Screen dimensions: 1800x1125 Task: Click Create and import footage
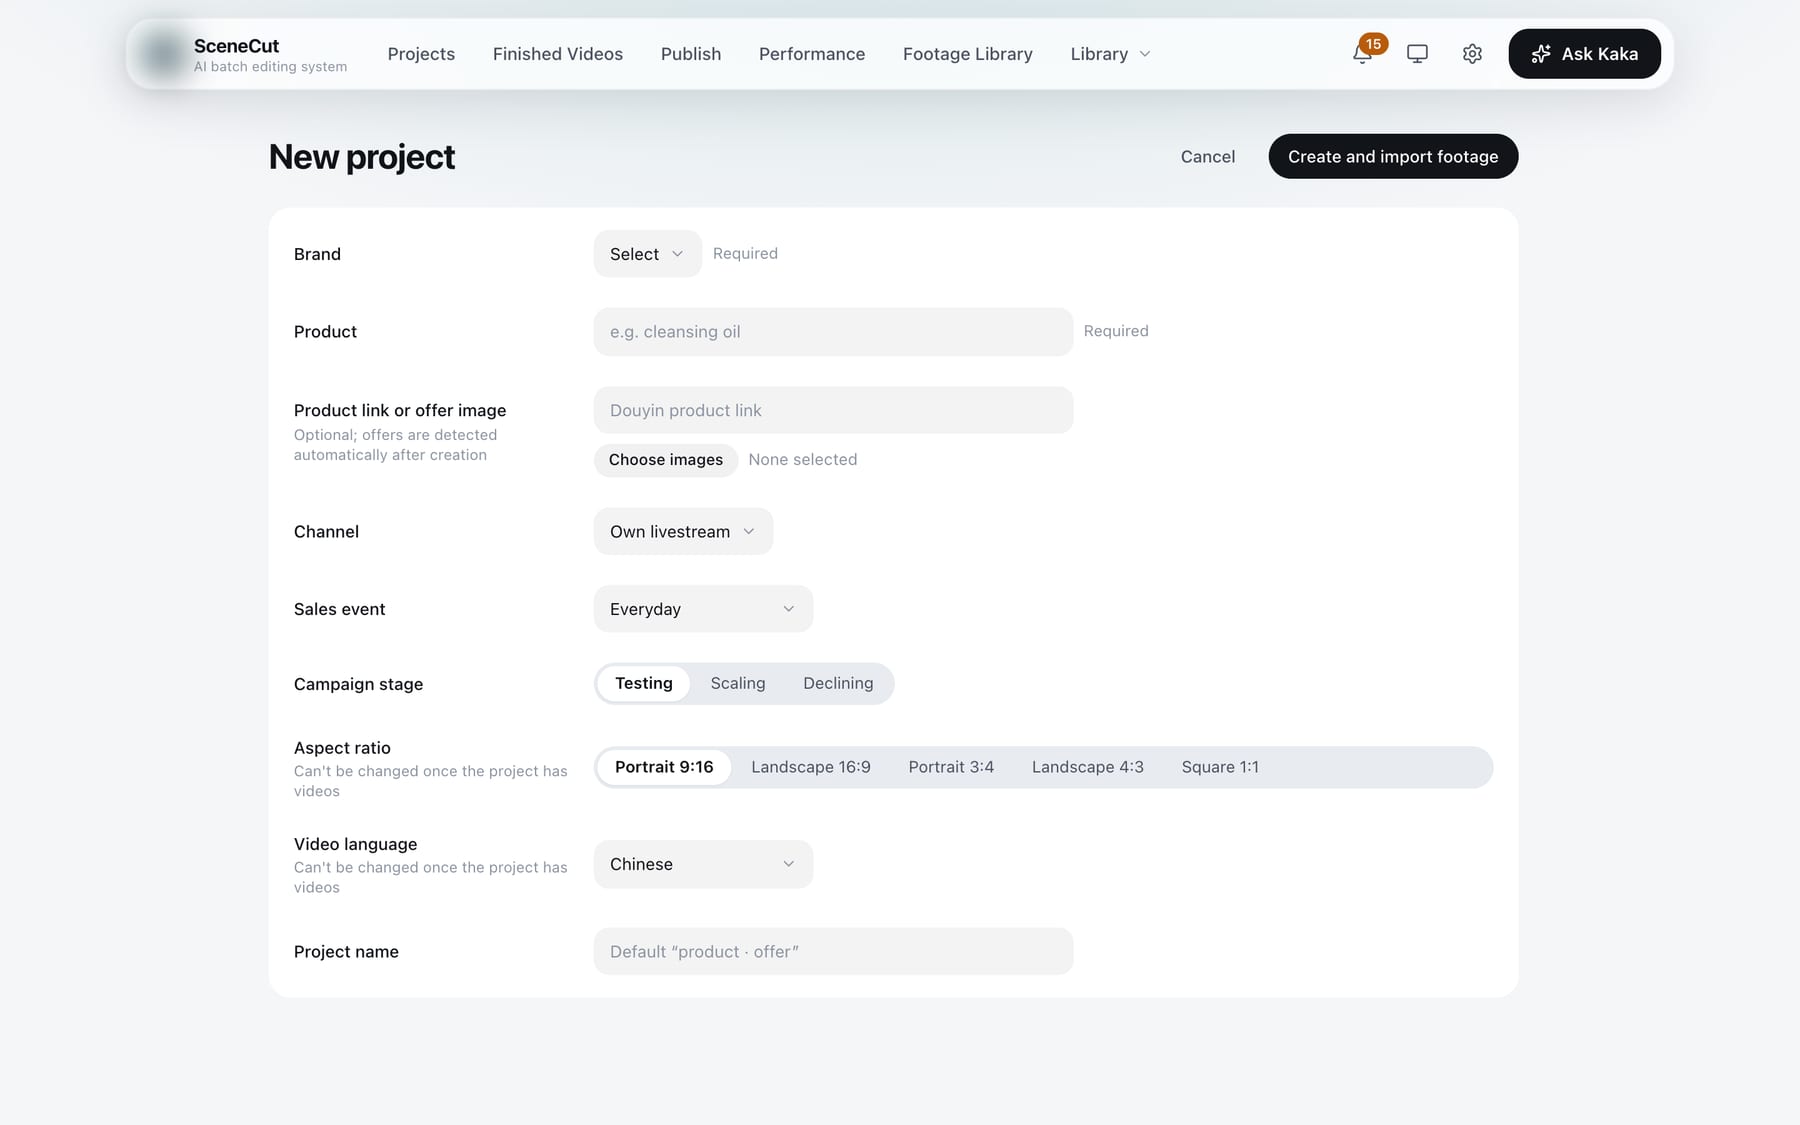click(x=1393, y=156)
